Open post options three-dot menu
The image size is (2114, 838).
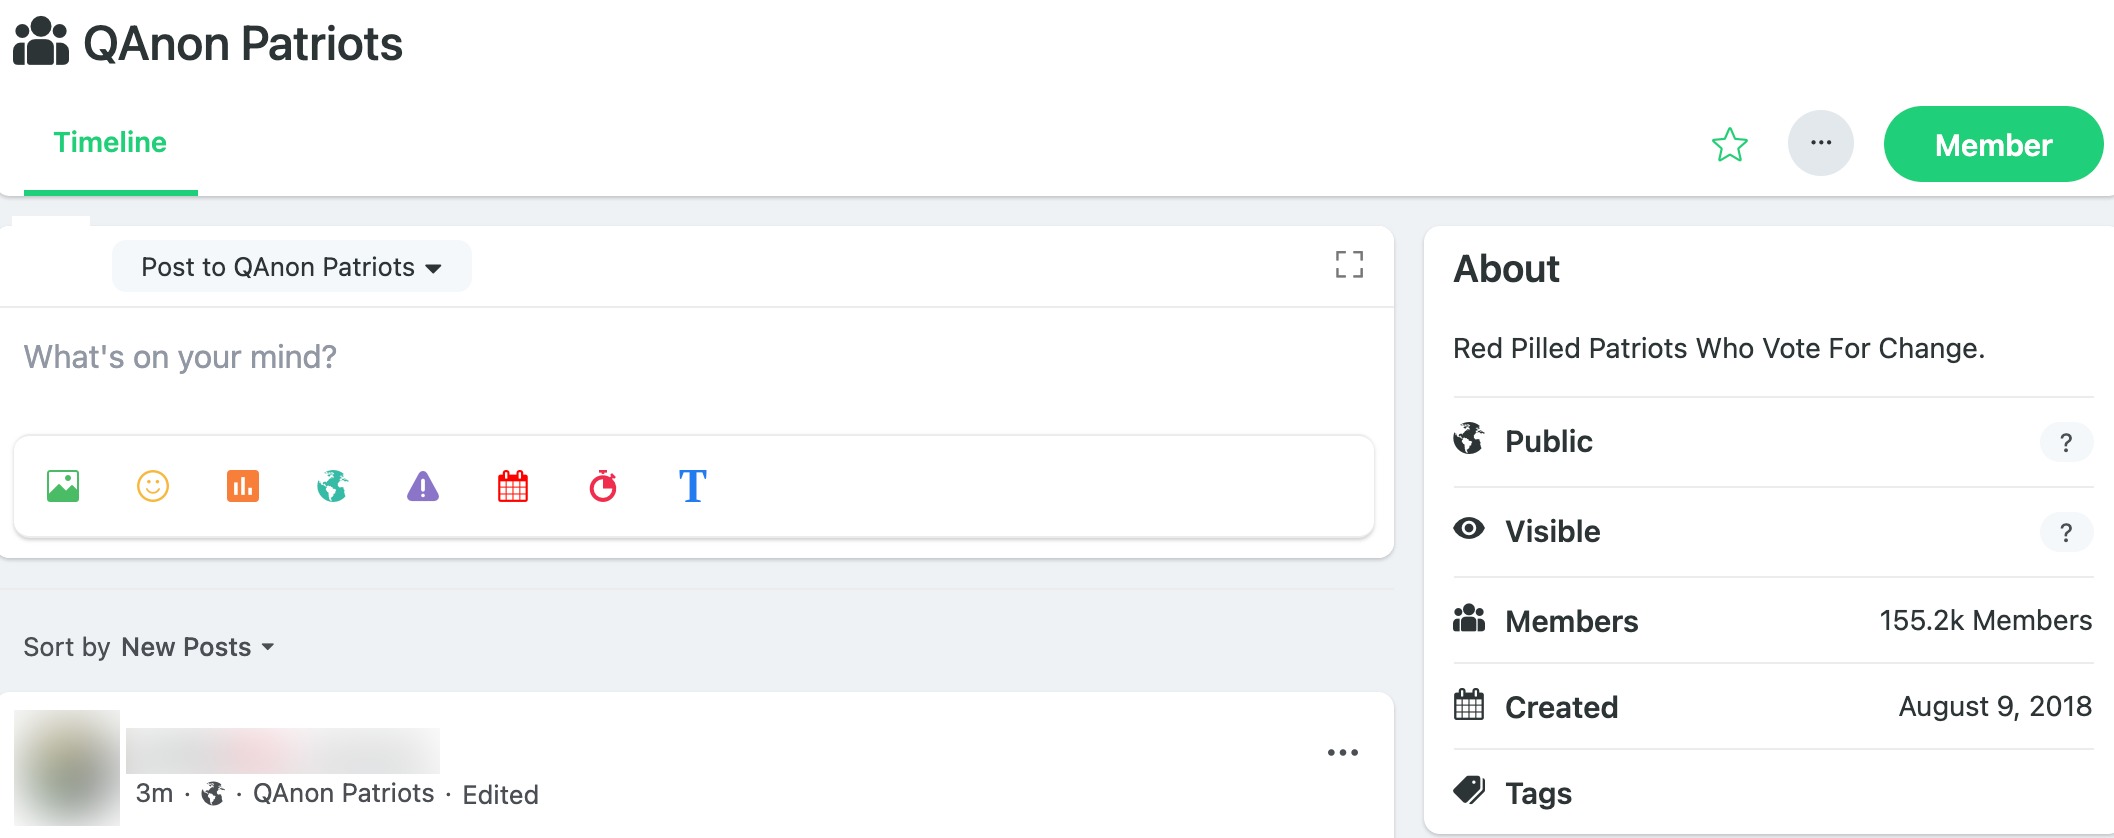pyautogui.click(x=1342, y=752)
